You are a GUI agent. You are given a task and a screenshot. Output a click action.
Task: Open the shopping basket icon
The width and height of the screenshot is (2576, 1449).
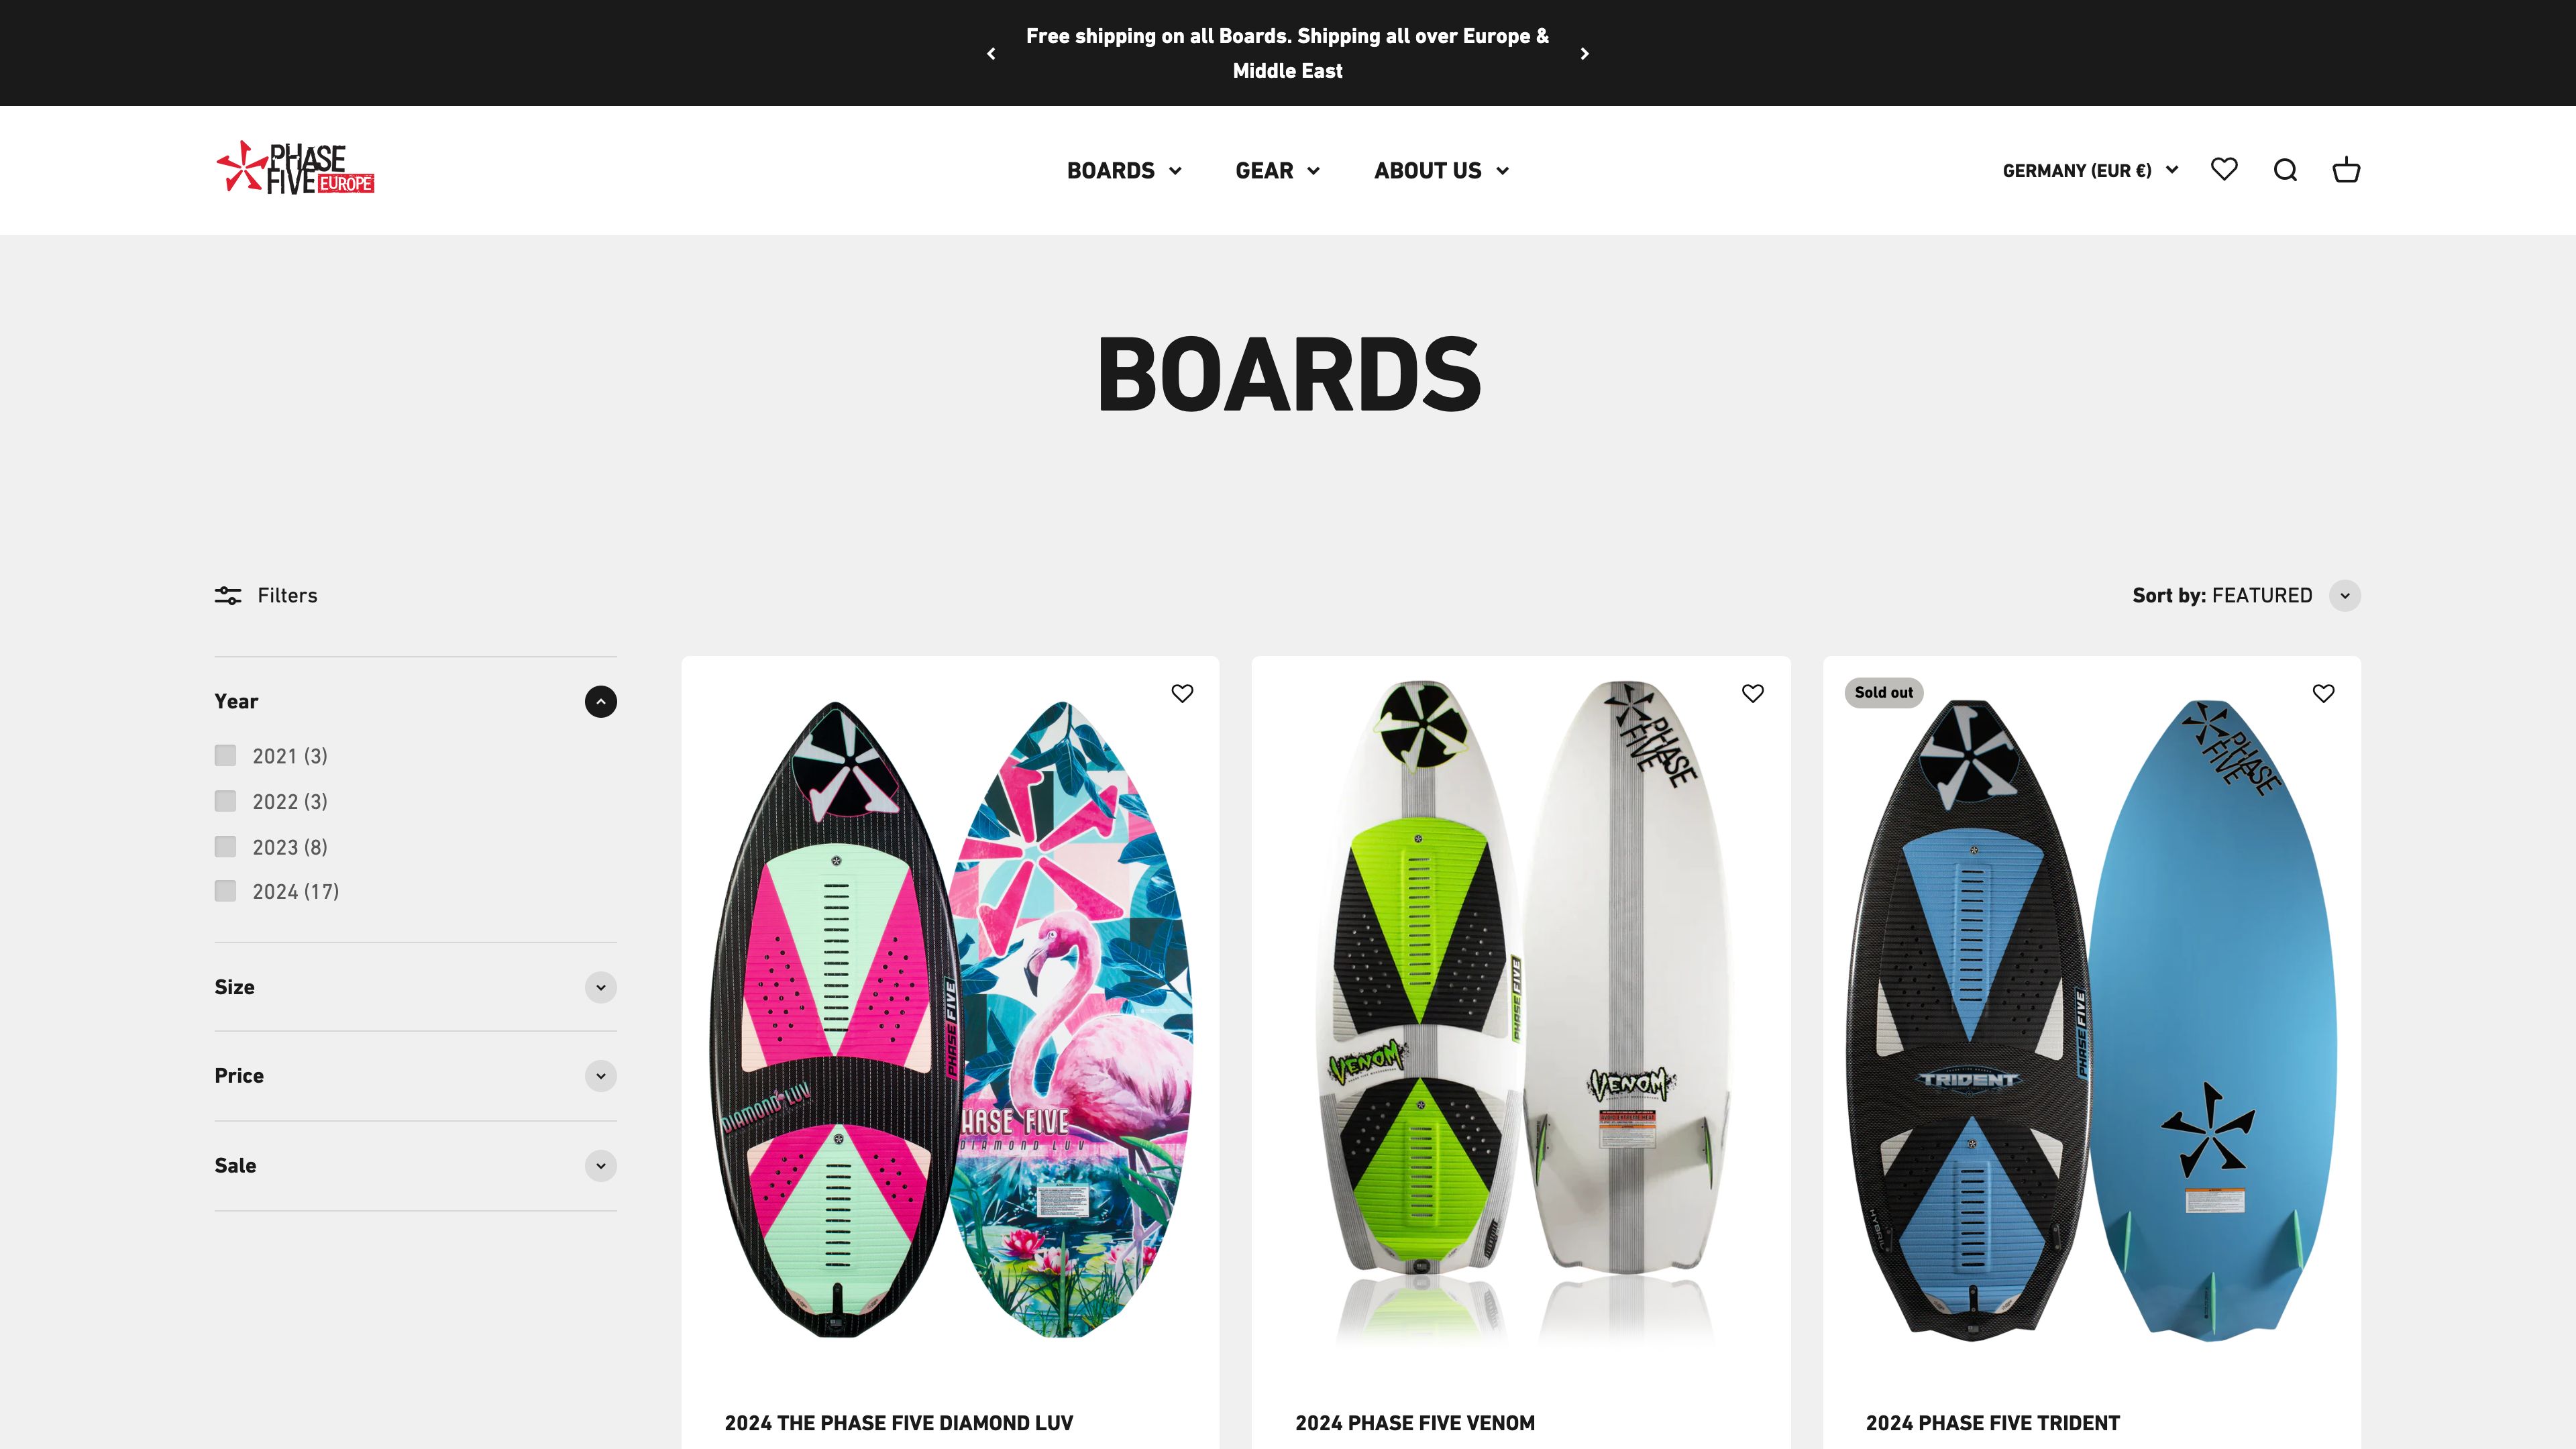(2346, 170)
